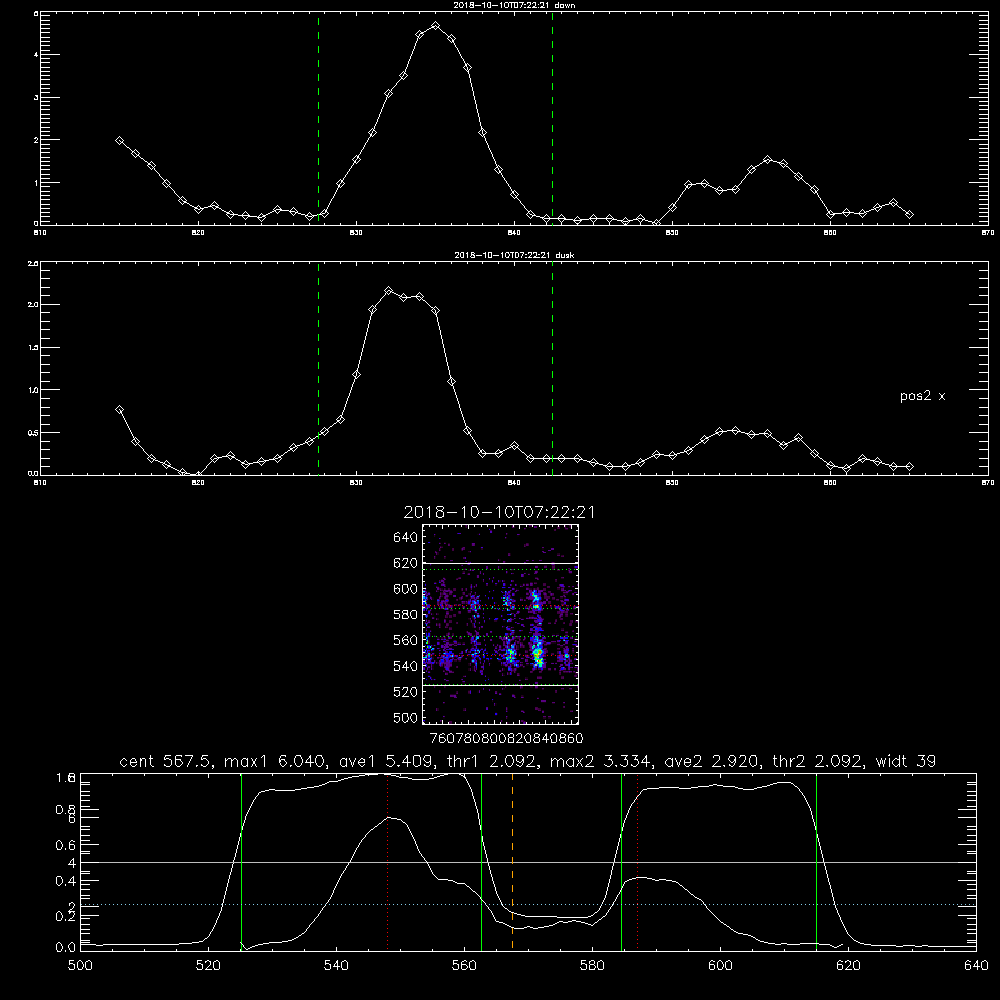1000x1000 pixels.
Task: Click the '560' label on bottom plot x-axis
Action: 464,966
